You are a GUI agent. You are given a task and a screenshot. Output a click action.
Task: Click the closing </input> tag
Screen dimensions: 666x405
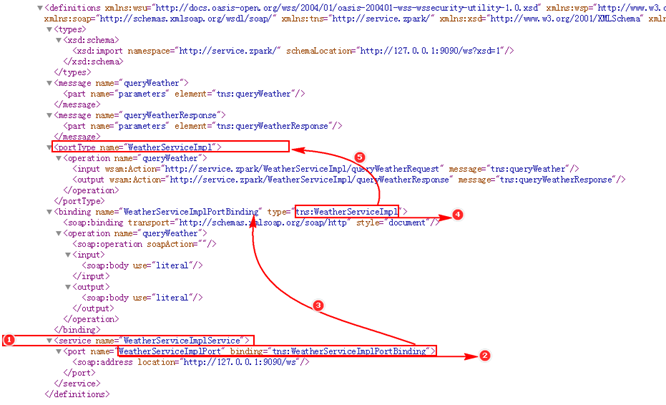pyautogui.click(x=91, y=276)
